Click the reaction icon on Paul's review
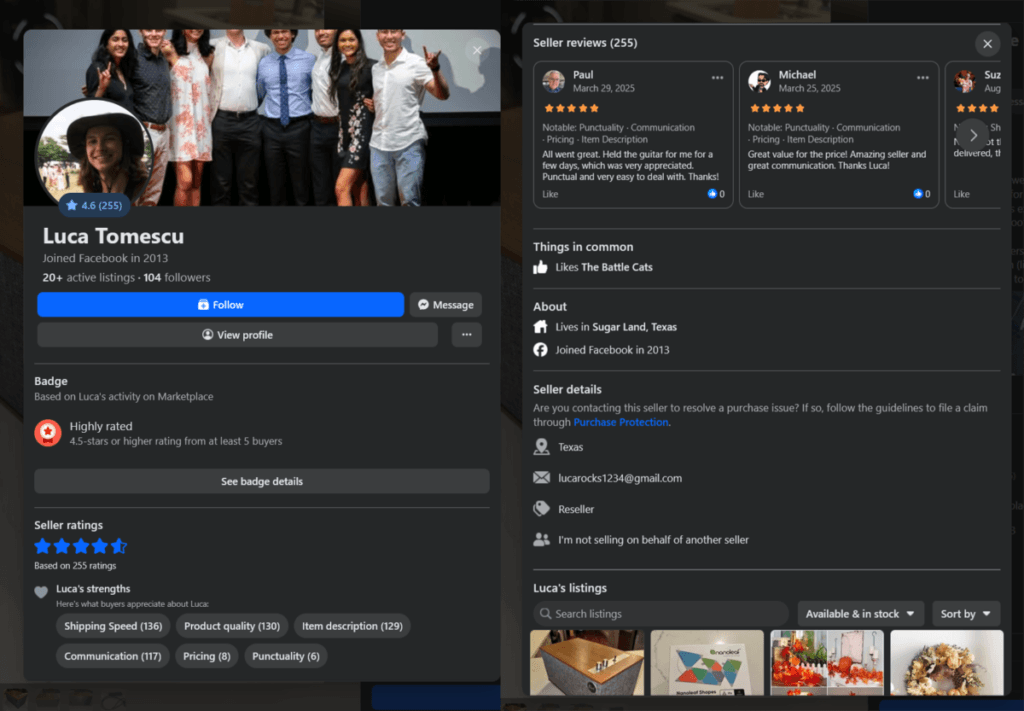The image size is (1024, 711). coord(712,194)
